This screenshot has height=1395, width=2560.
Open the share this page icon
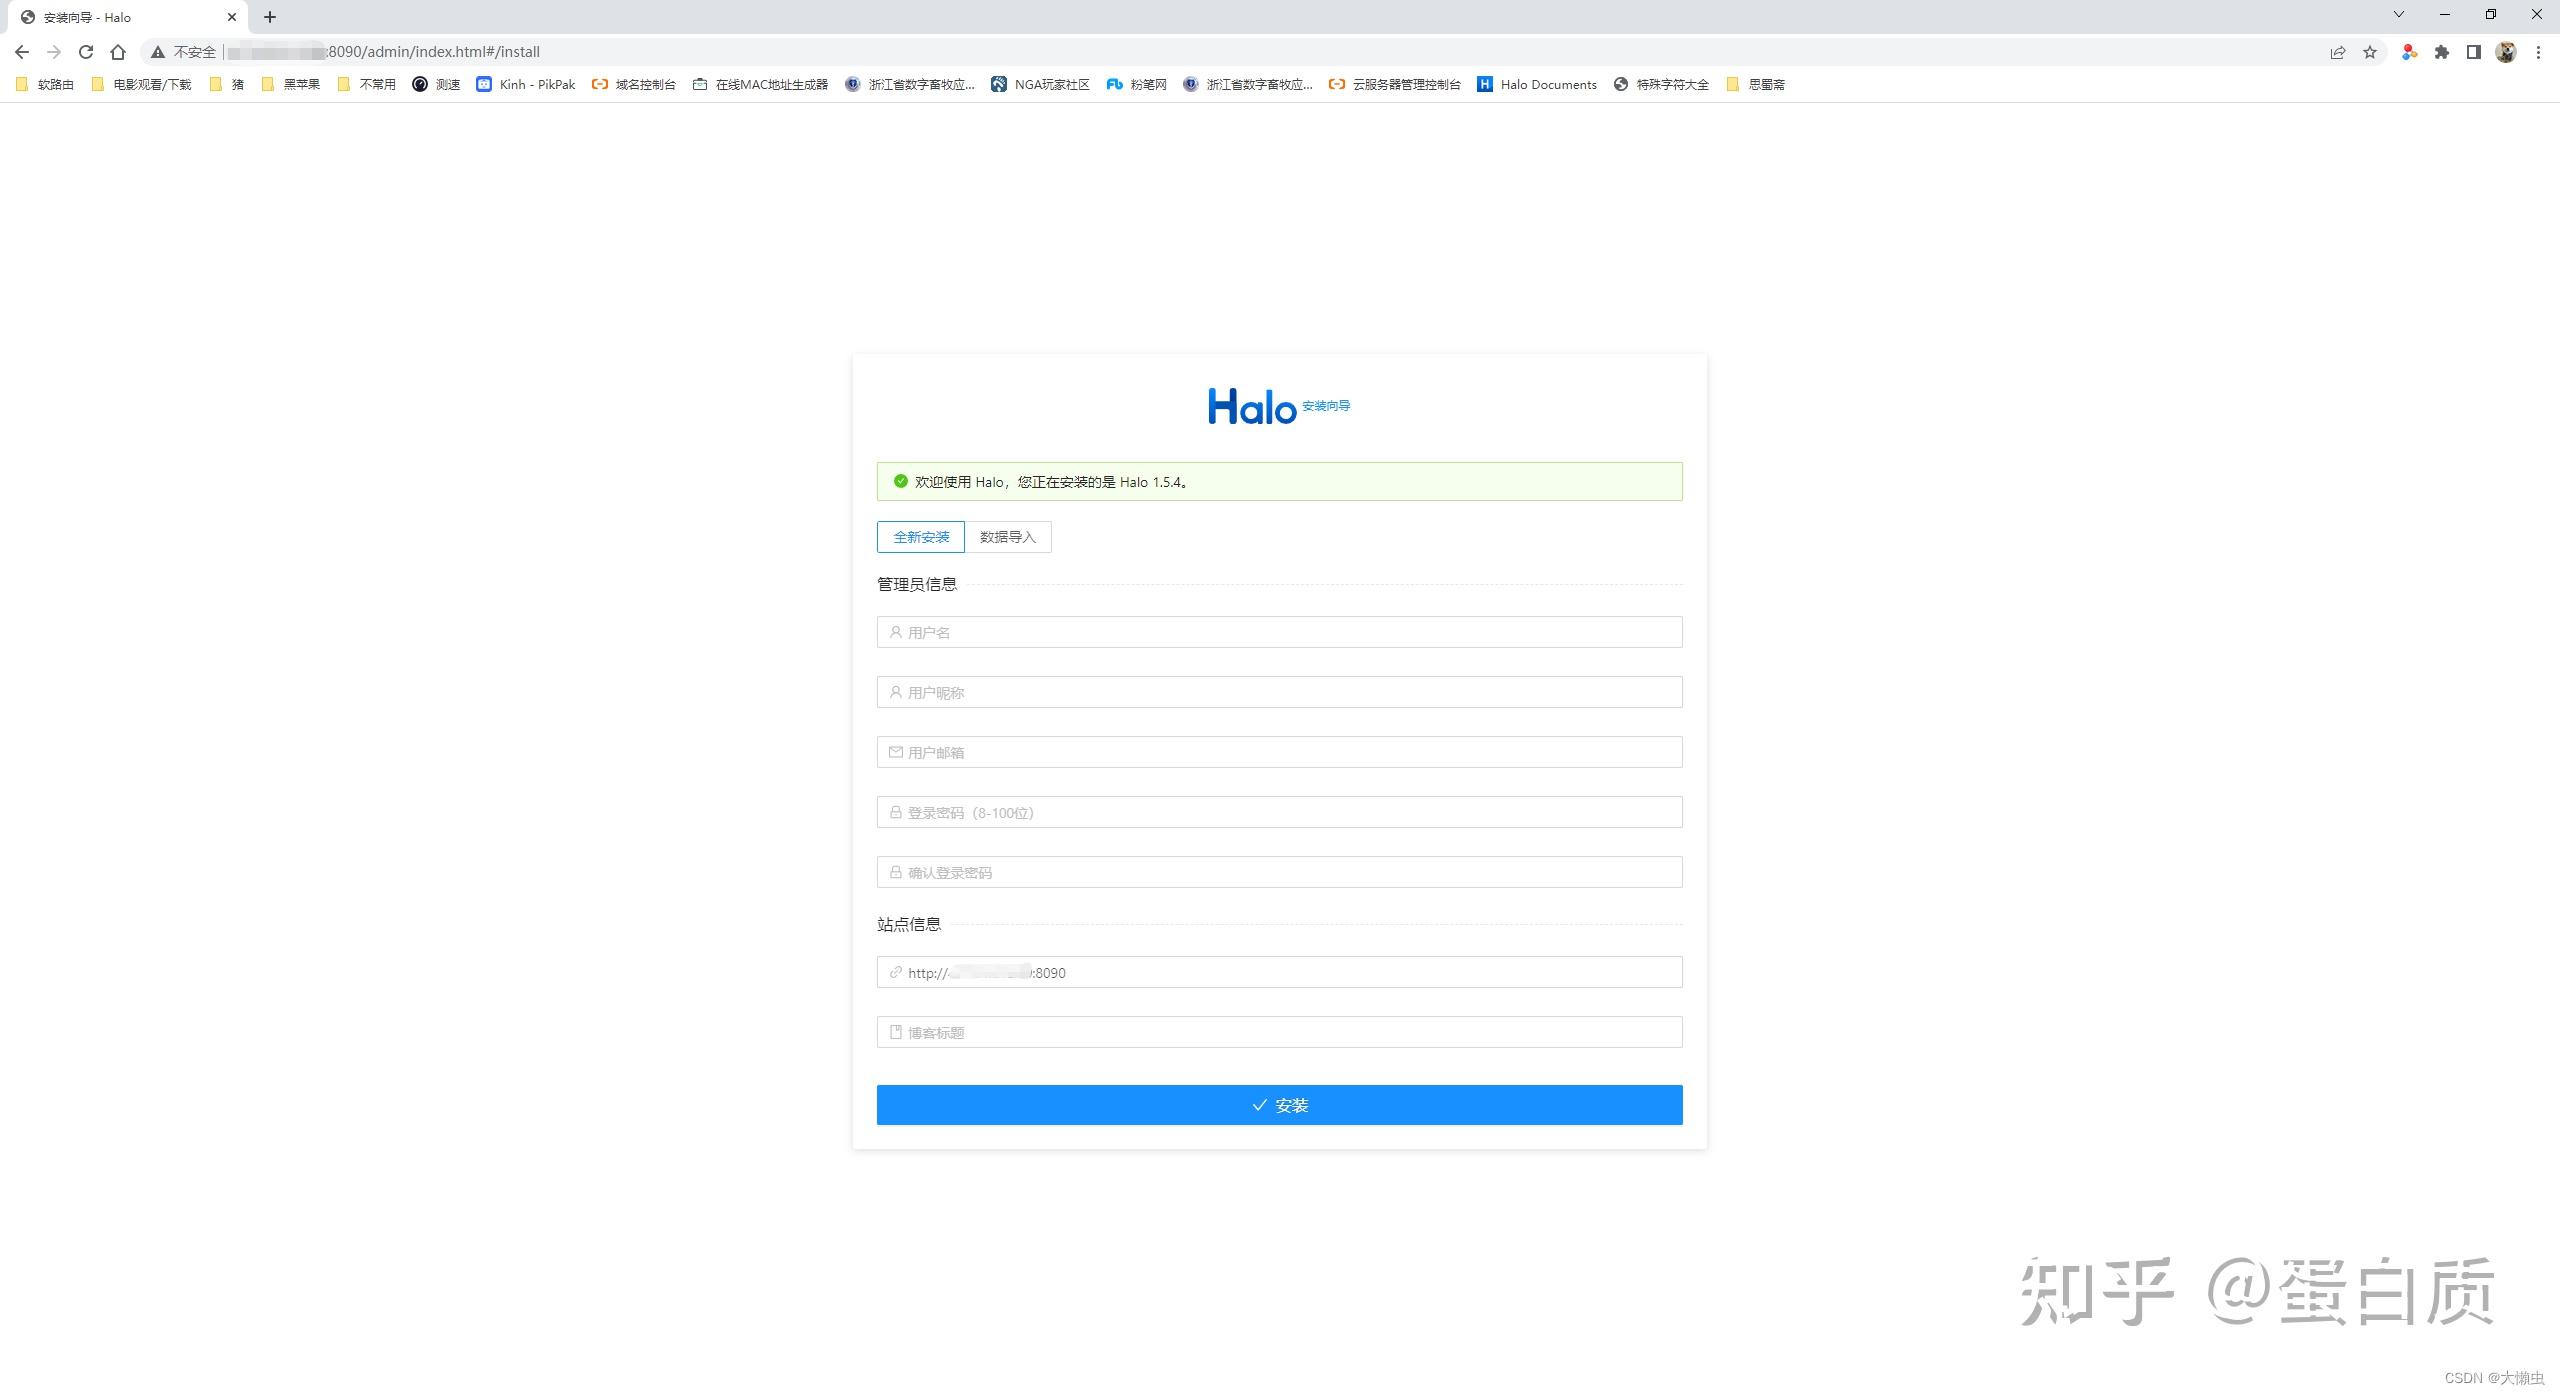[x=2338, y=51]
